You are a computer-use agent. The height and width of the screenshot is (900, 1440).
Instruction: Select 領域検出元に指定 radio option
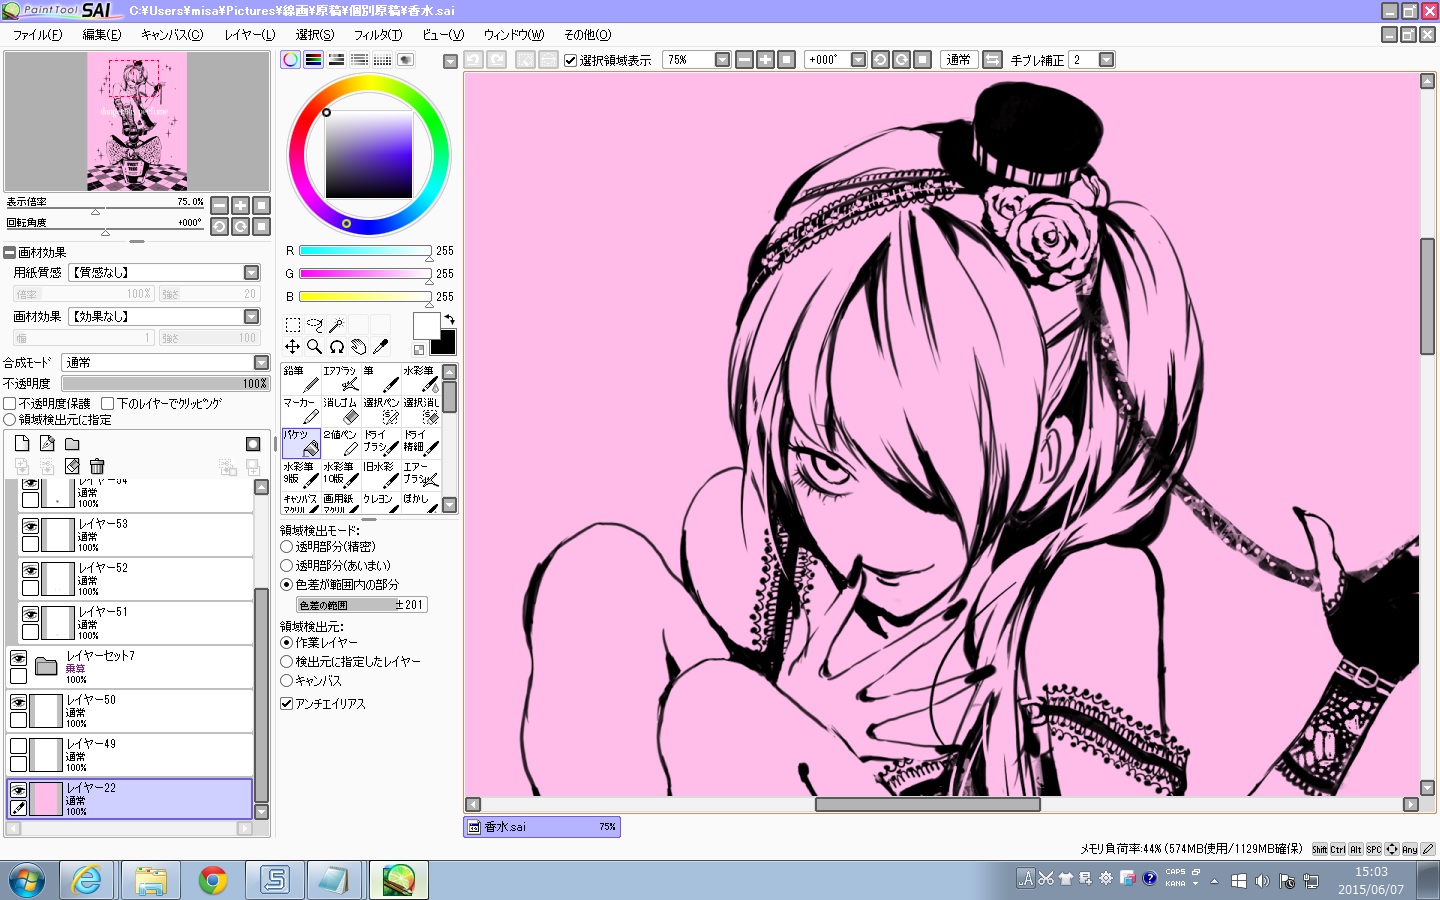click(x=10, y=420)
